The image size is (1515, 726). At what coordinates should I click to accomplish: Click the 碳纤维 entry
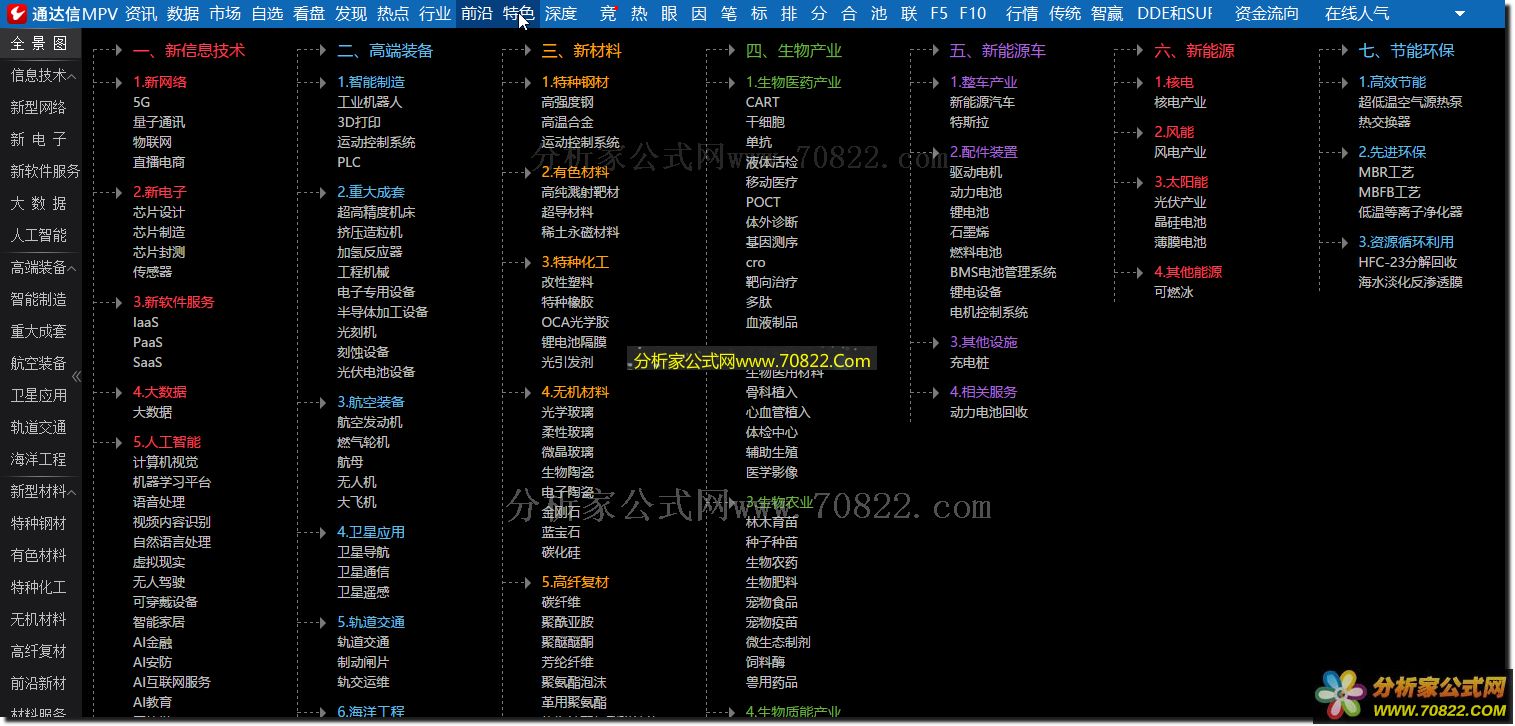[x=561, y=602]
